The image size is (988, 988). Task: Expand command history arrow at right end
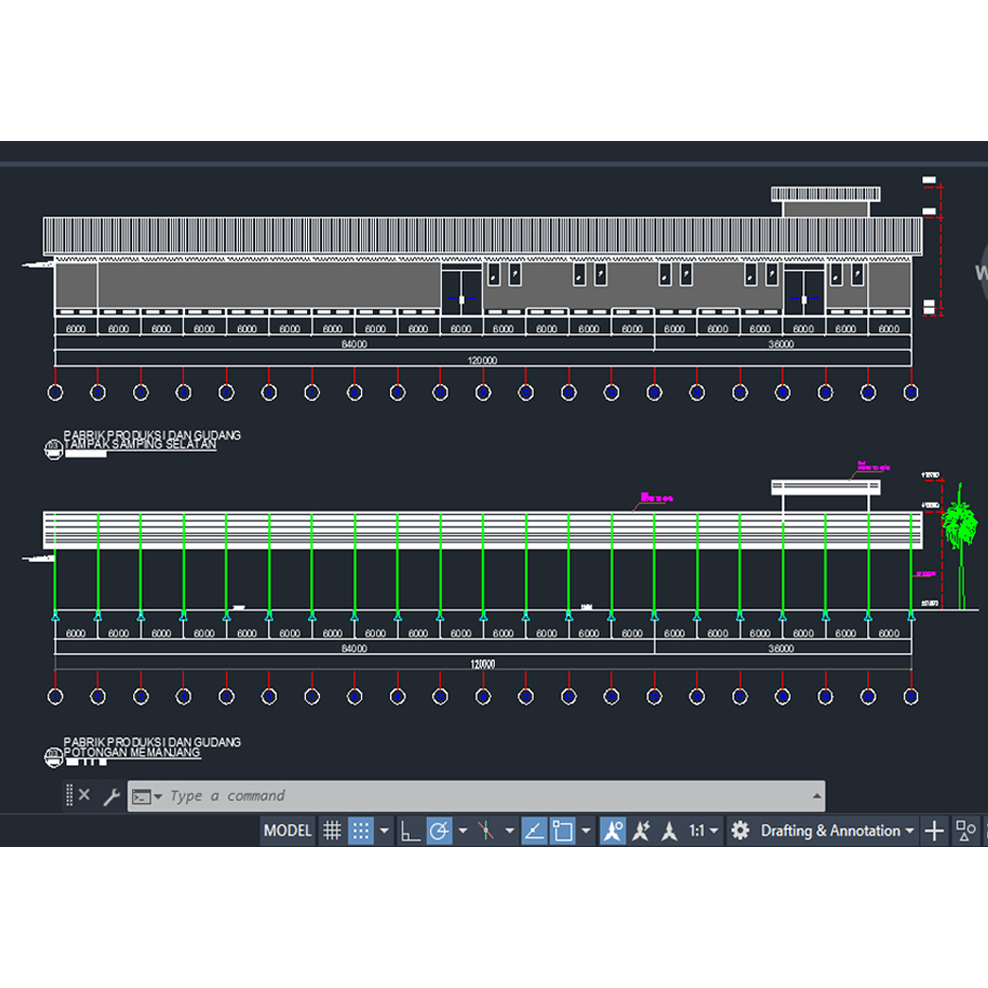pyautogui.click(x=817, y=796)
